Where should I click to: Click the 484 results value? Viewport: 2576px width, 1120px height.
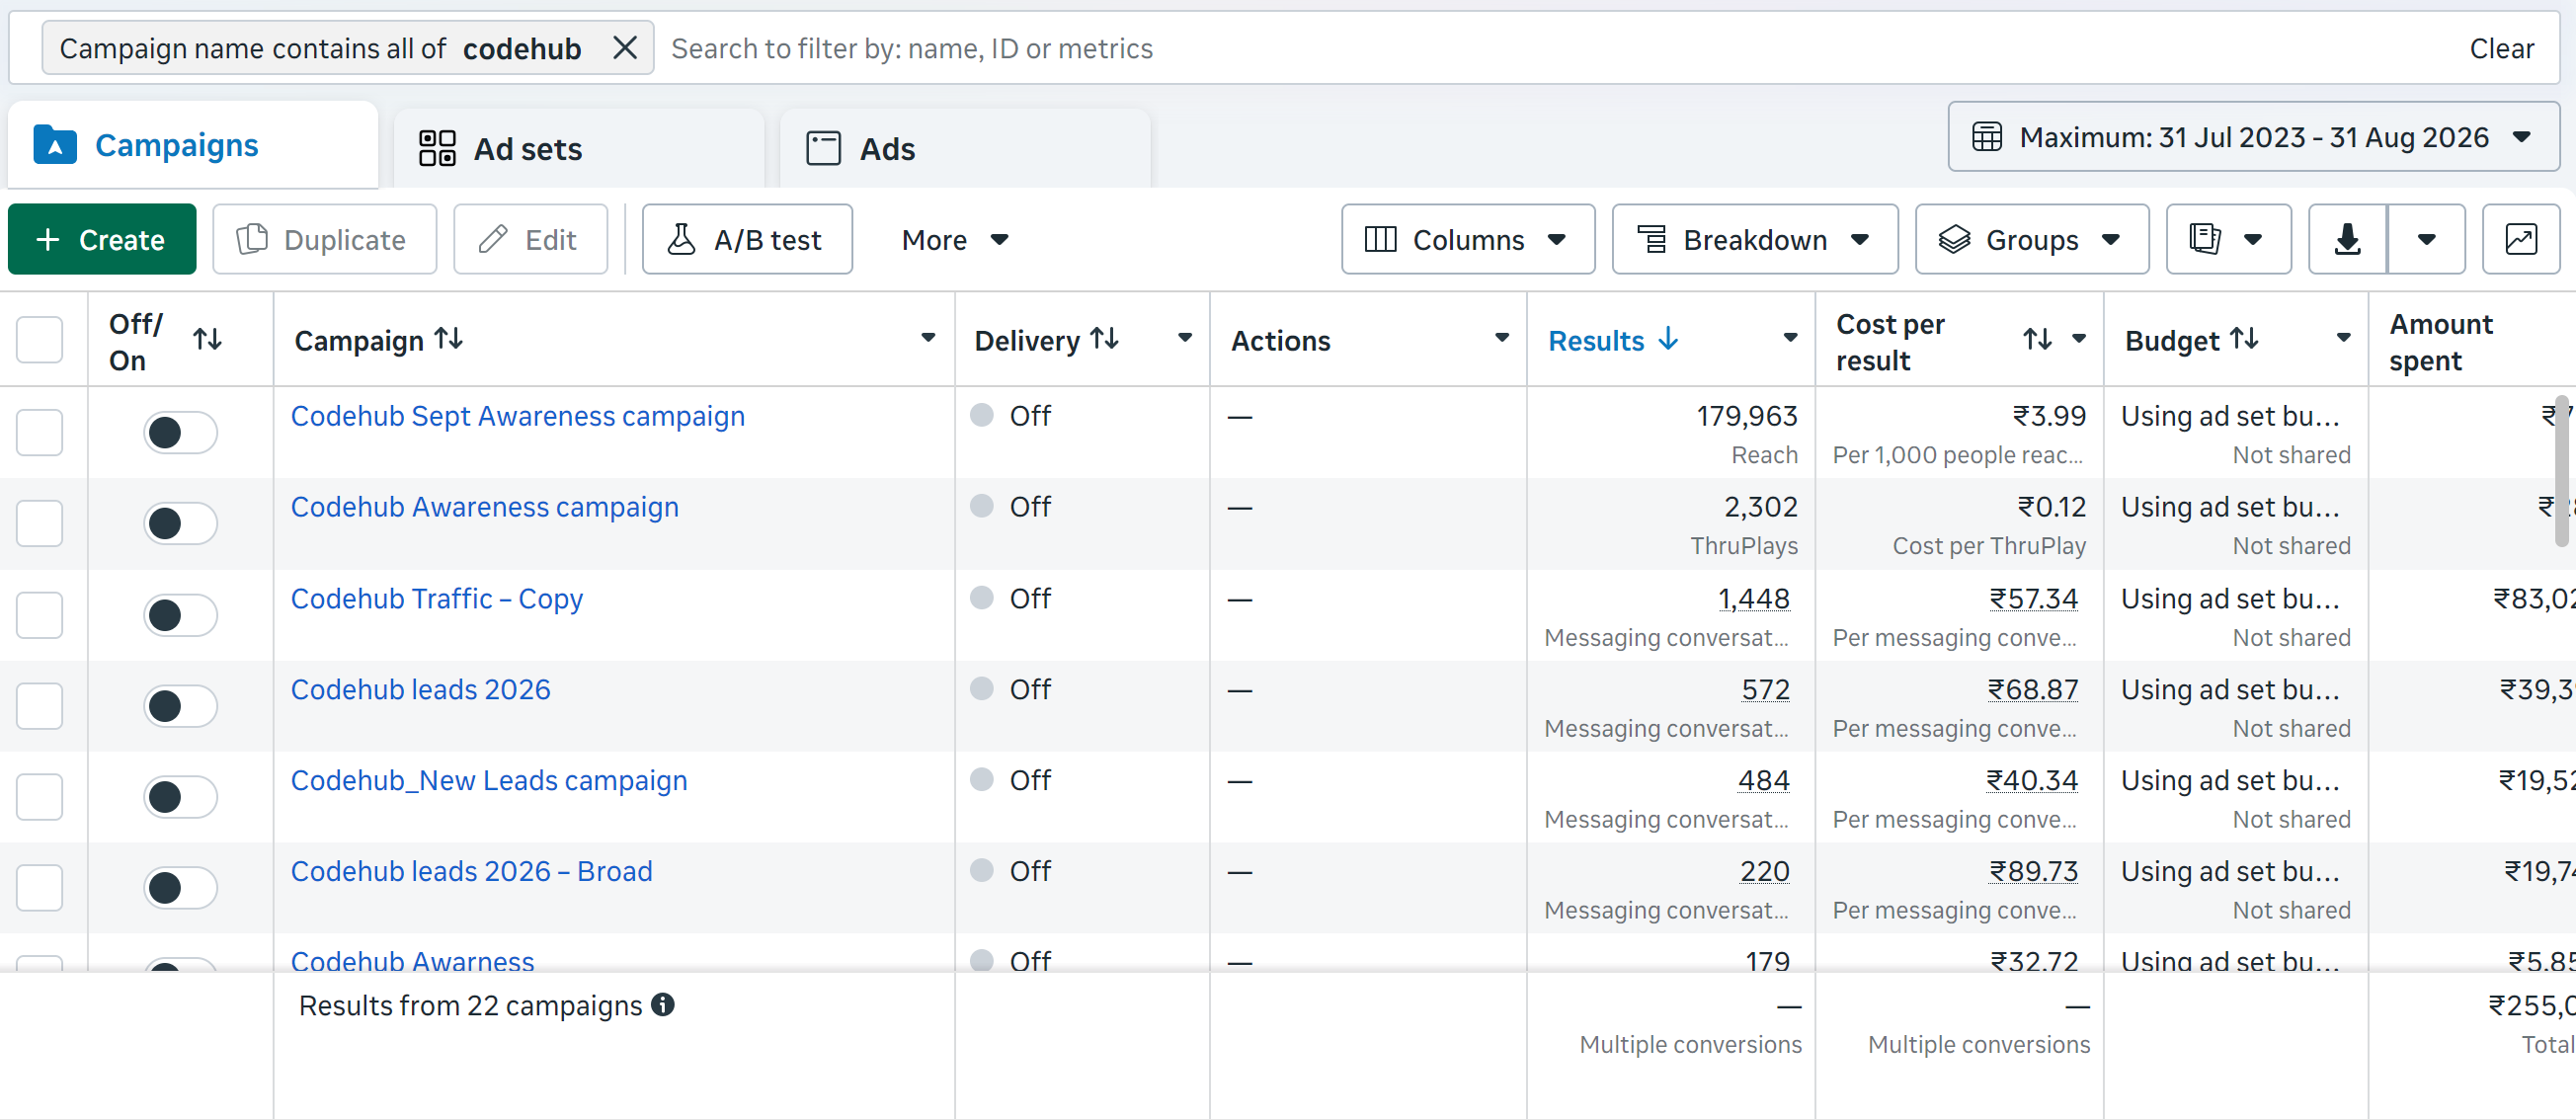[x=1763, y=781]
